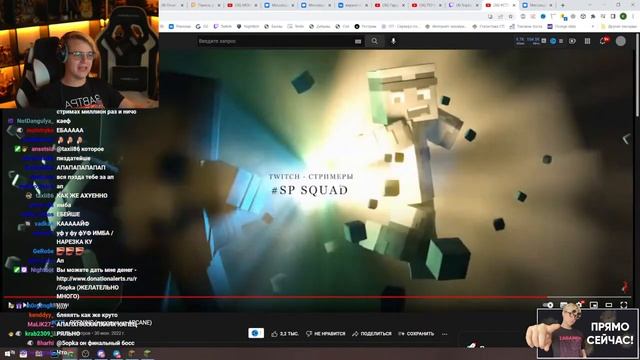Open the Другие закладки bookmarks folder
The image size is (640, 360).
point(619,26)
